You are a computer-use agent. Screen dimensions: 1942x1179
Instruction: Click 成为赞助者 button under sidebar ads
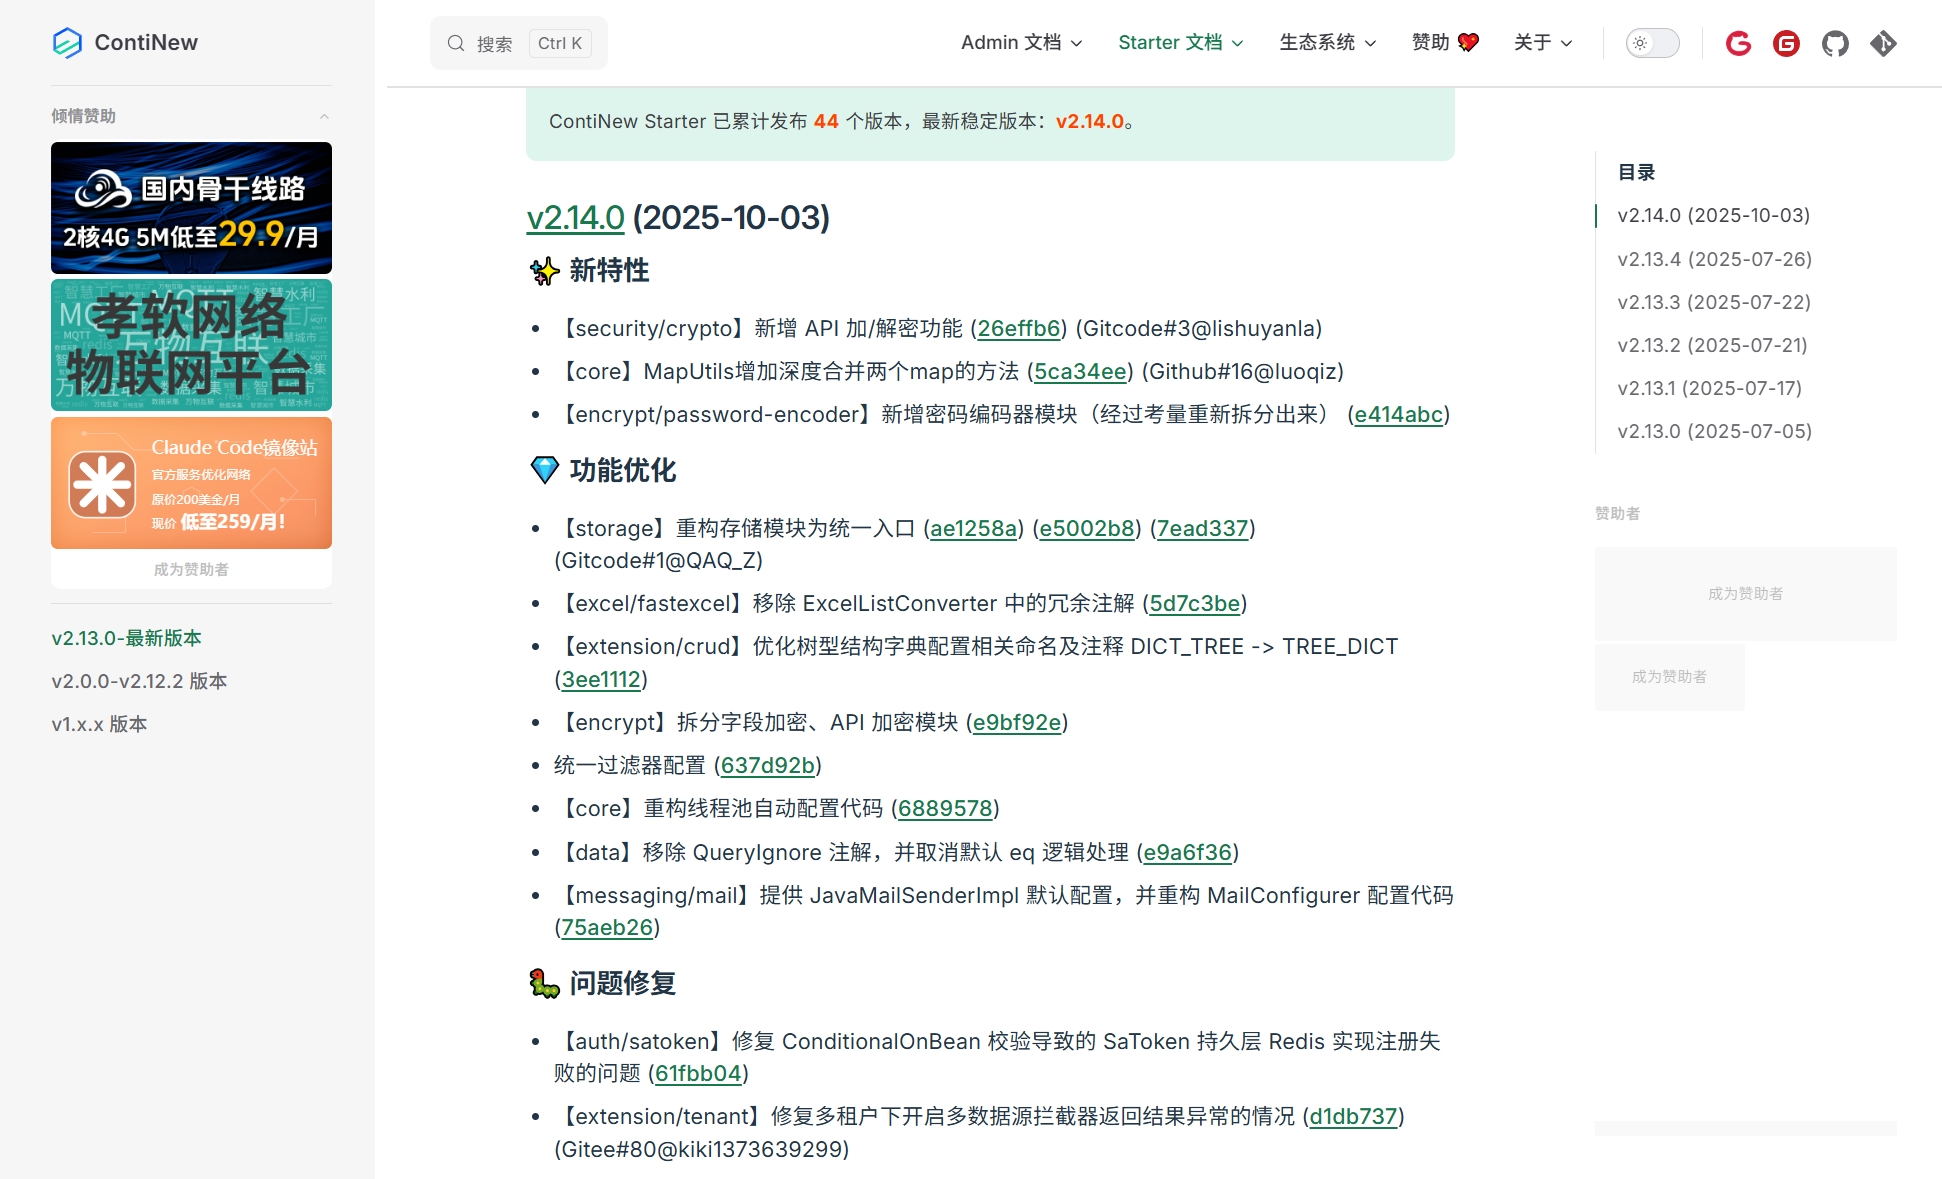click(x=191, y=569)
